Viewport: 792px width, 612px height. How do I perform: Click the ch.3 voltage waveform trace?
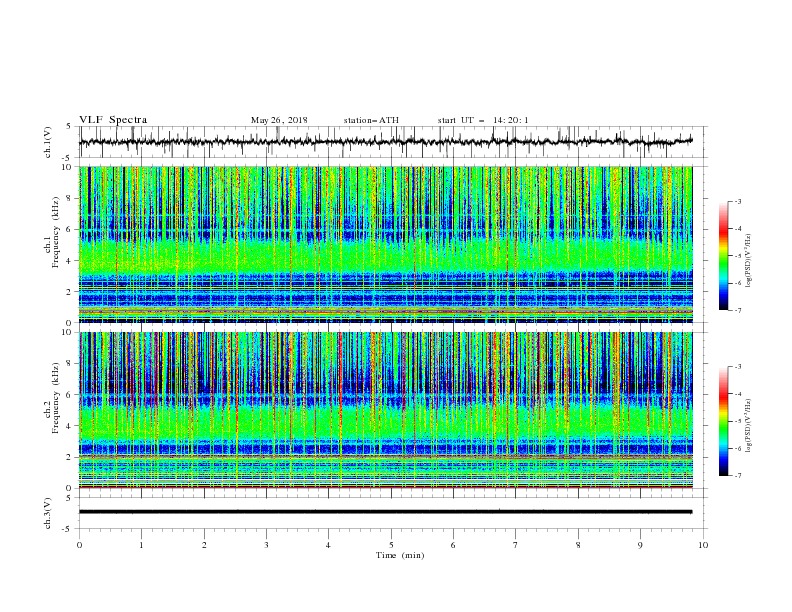[385, 512]
